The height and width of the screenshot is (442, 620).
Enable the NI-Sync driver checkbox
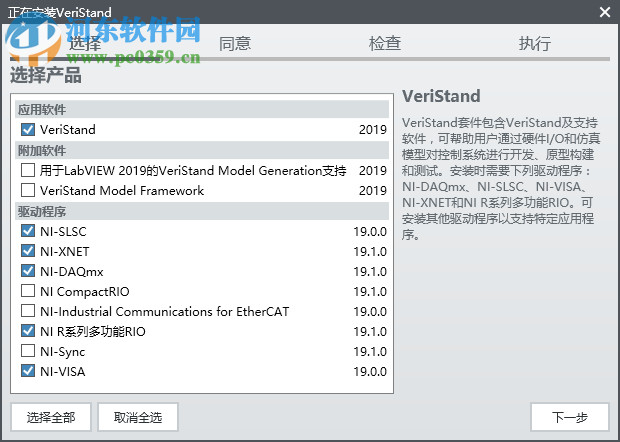pos(28,351)
